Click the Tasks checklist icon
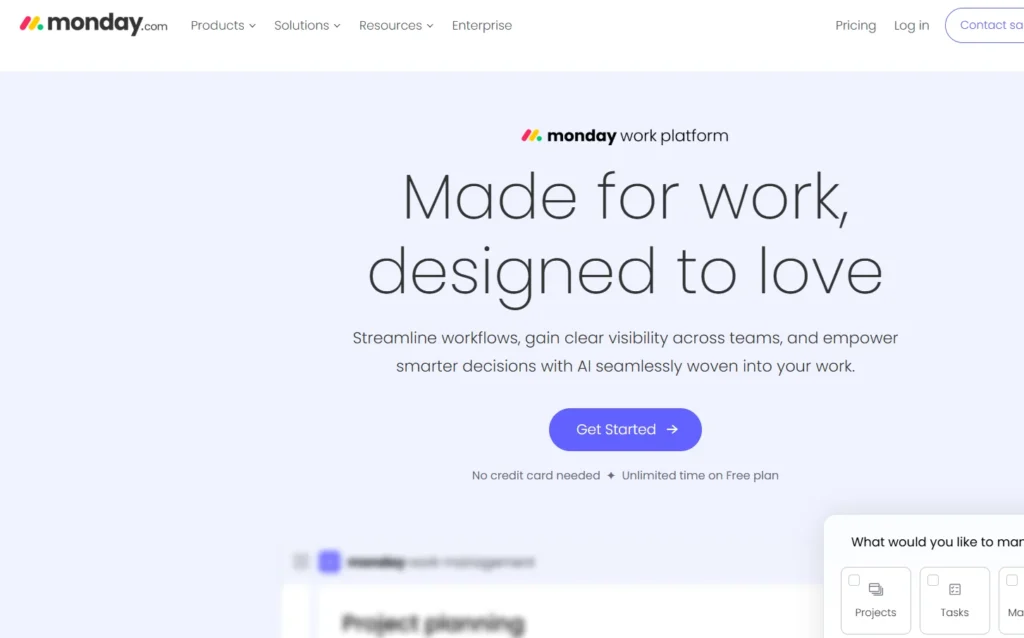The image size is (1024, 638). pos(955,590)
